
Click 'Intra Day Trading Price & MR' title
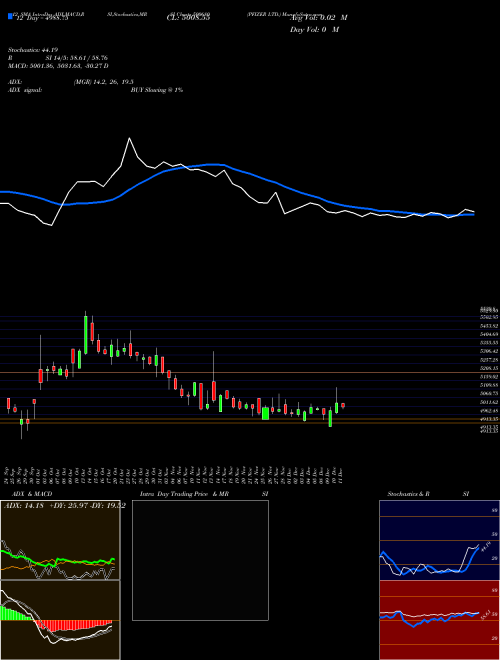tap(184, 494)
